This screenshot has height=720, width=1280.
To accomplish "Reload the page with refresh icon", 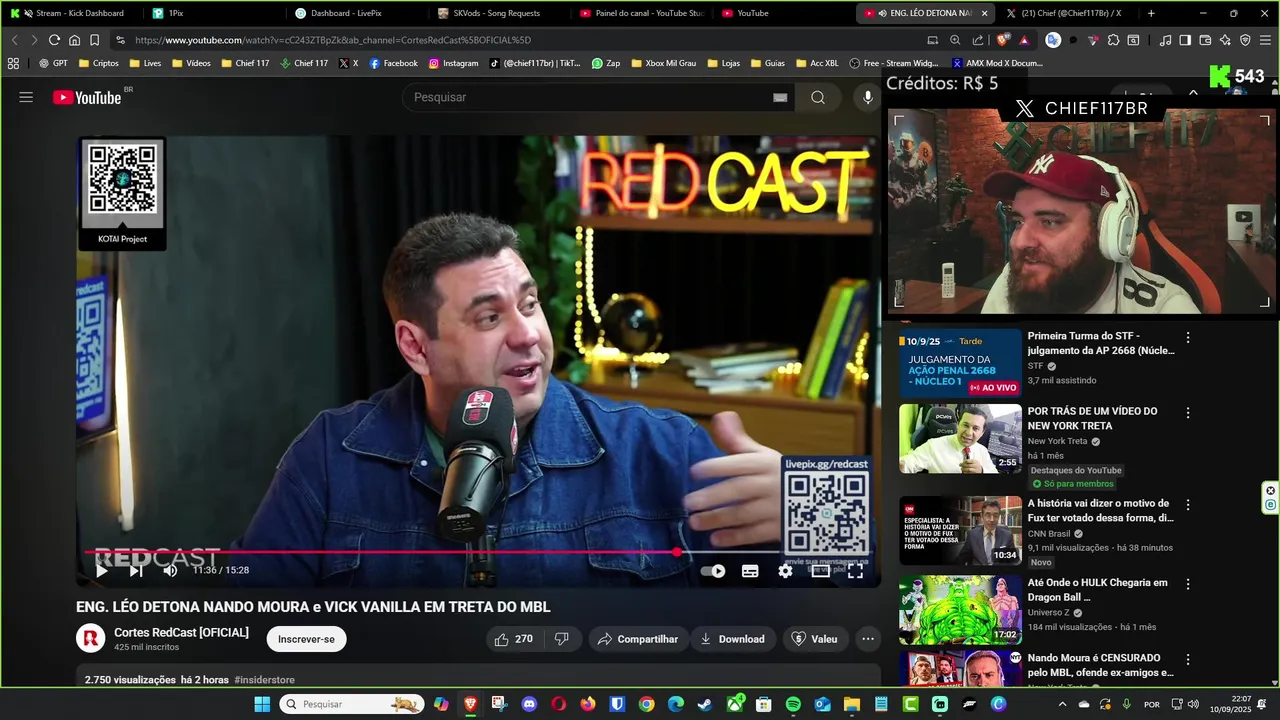I will coord(54,40).
